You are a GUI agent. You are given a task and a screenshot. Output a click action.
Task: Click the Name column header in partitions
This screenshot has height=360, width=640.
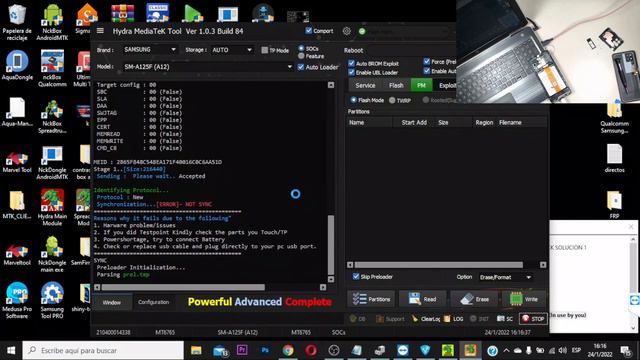click(369, 122)
